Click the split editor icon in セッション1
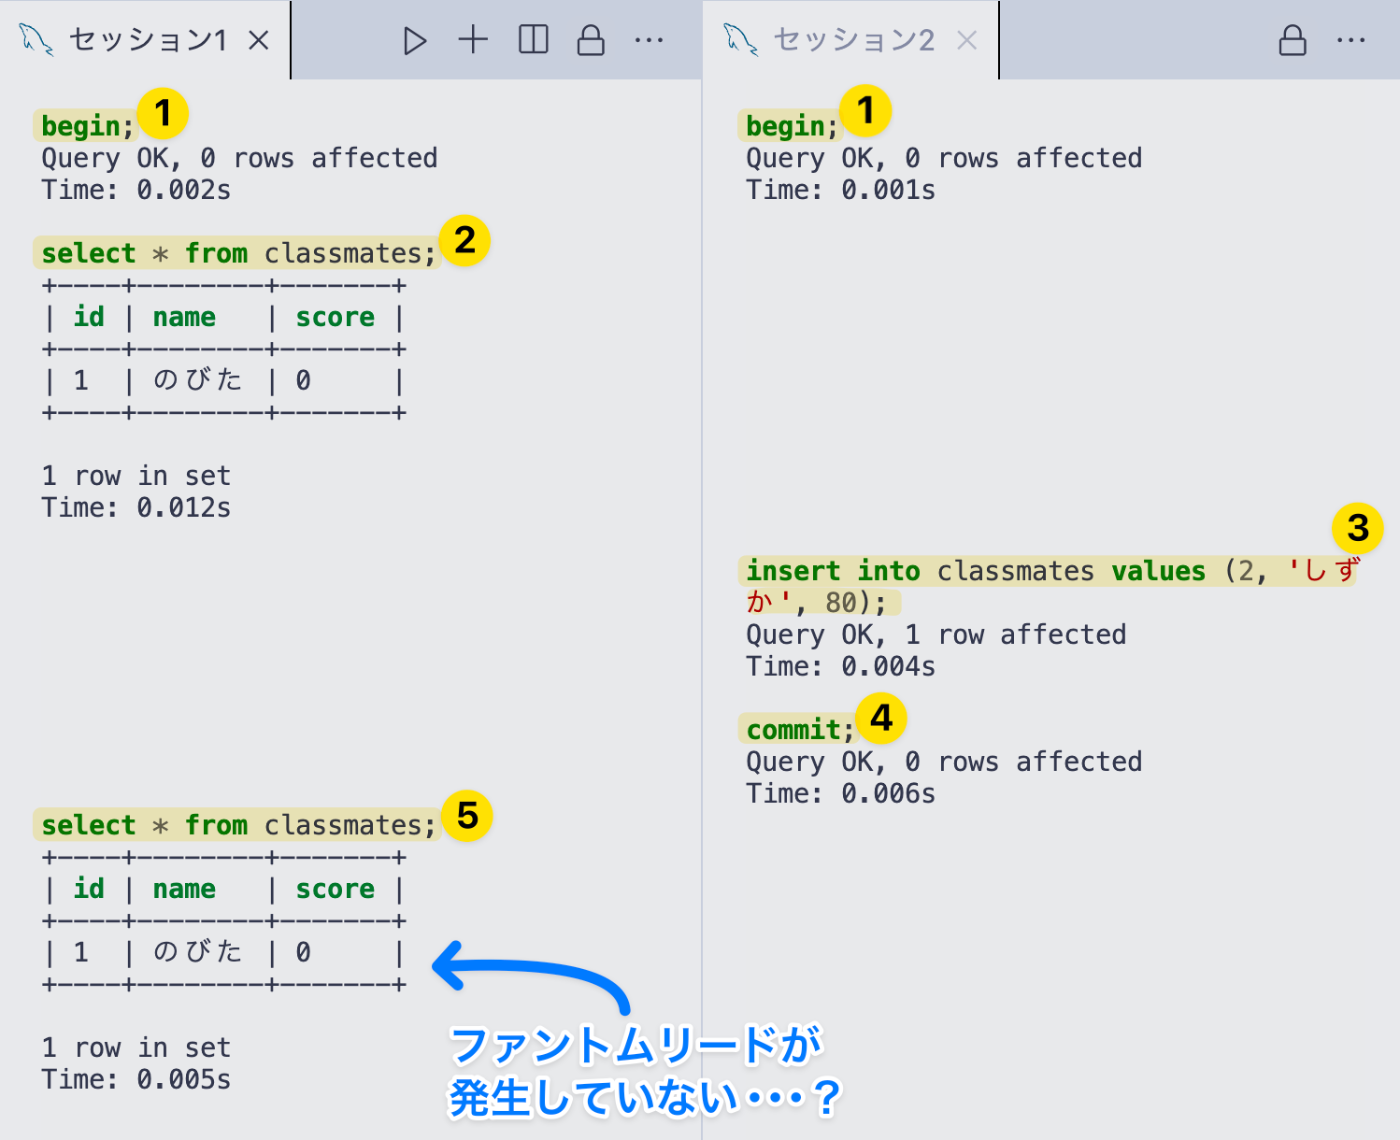Viewport: 1400px width, 1140px height. 533,40
